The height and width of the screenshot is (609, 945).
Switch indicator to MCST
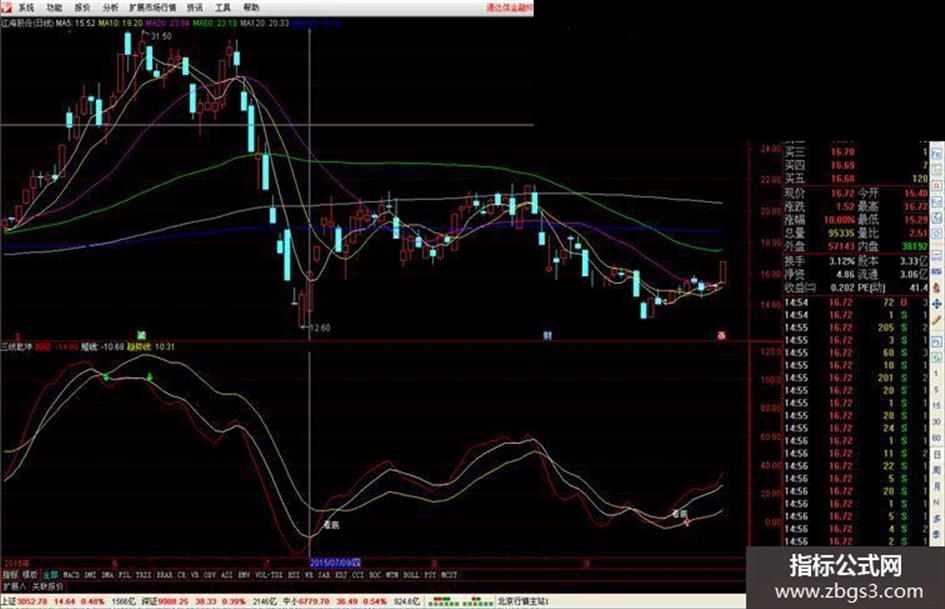tap(449, 575)
